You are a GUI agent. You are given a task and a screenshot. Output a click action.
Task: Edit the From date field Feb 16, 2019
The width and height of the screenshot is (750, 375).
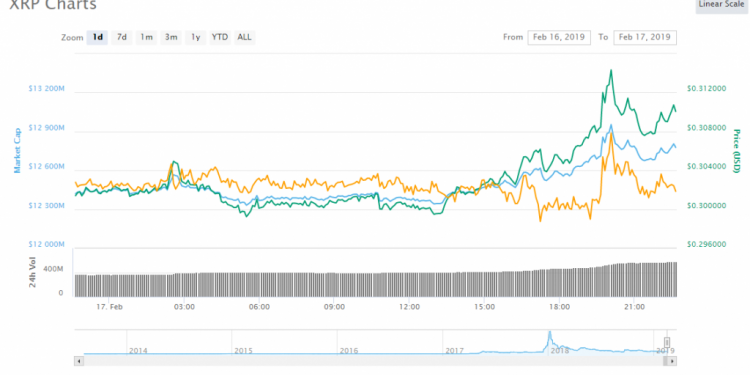(x=559, y=37)
